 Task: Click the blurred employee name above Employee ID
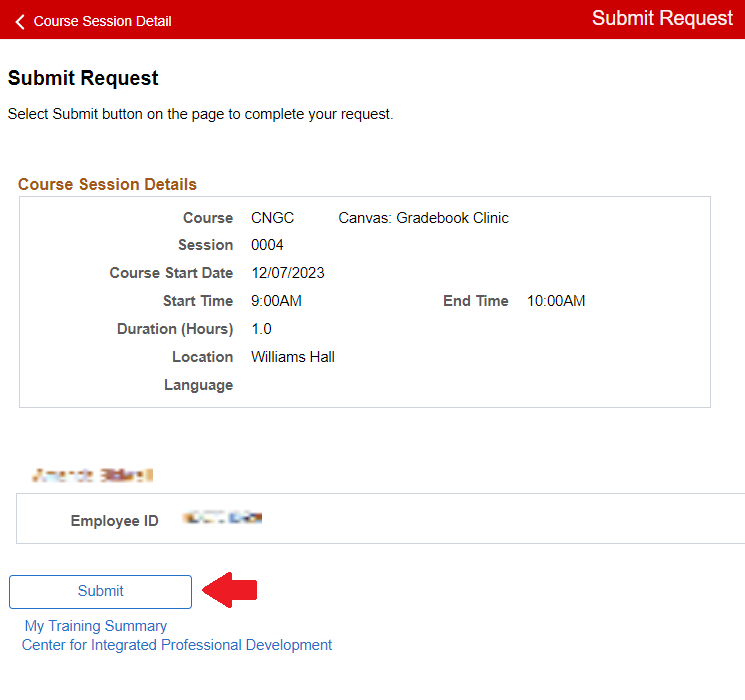pos(92,475)
